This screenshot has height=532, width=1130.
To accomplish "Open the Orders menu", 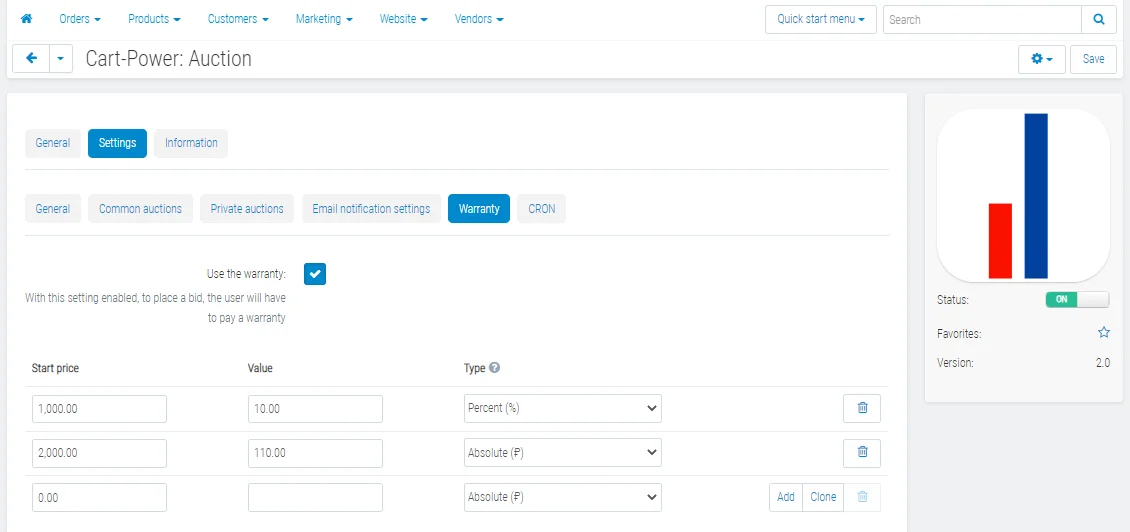I will click(80, 19).
